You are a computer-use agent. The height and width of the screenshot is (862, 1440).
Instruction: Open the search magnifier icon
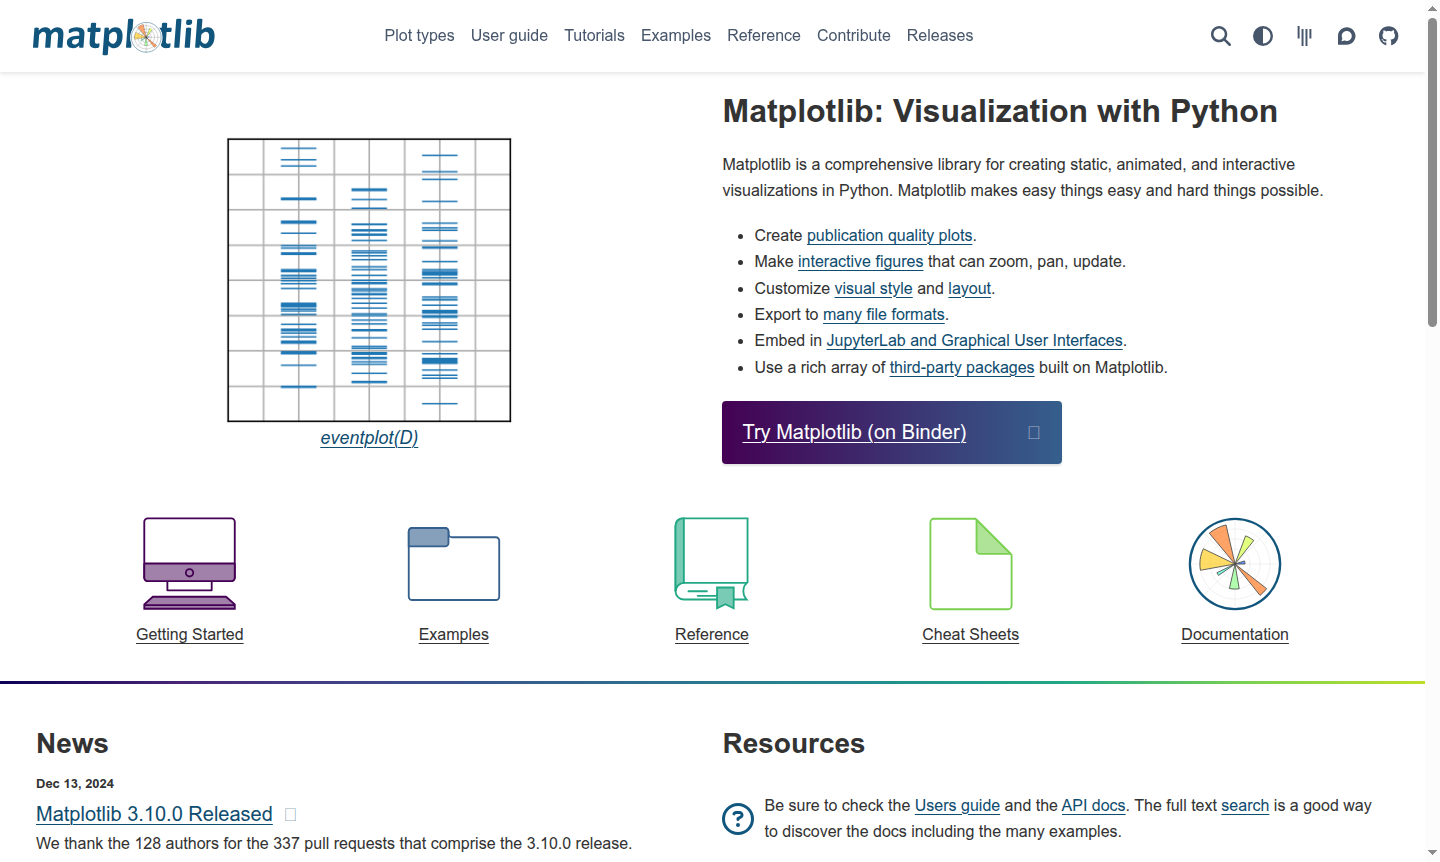click(1221, 36)
